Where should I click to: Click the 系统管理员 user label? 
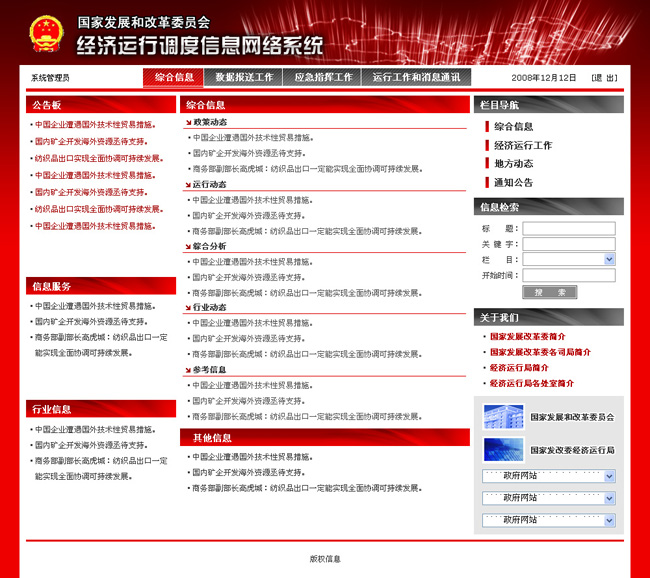tap(50, 78)
